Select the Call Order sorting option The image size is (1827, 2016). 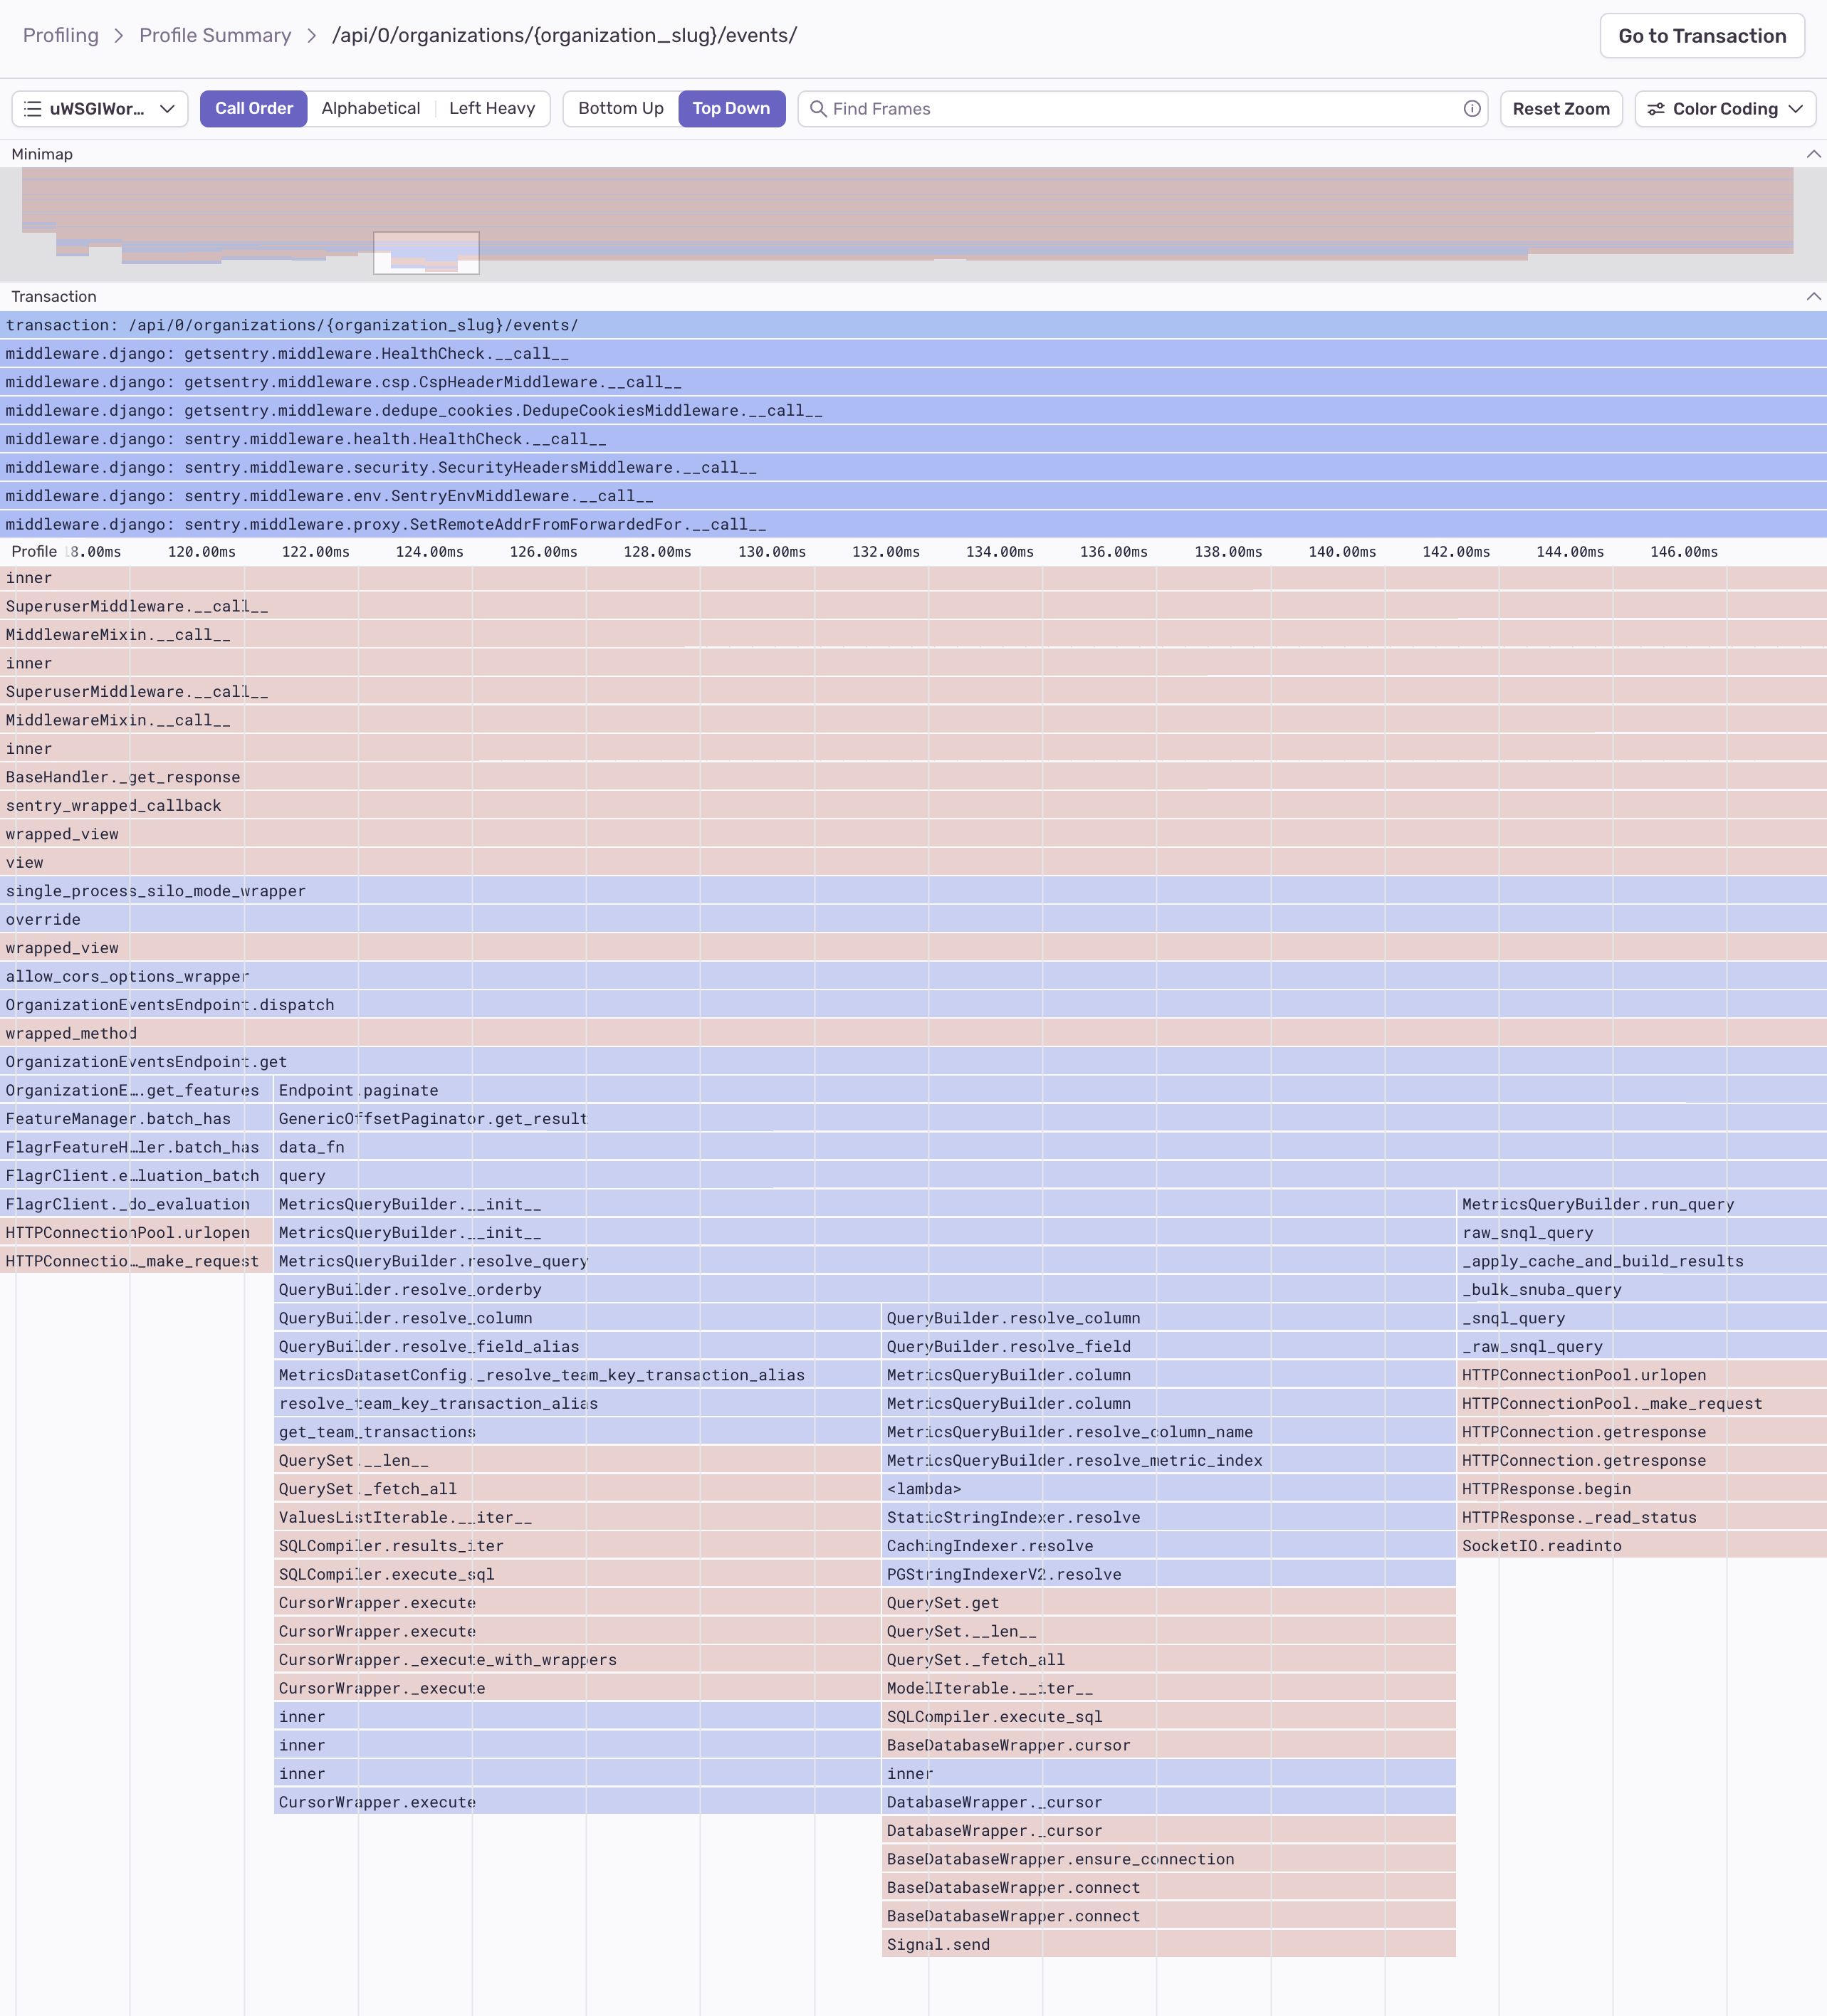click(x=254, y=109)
